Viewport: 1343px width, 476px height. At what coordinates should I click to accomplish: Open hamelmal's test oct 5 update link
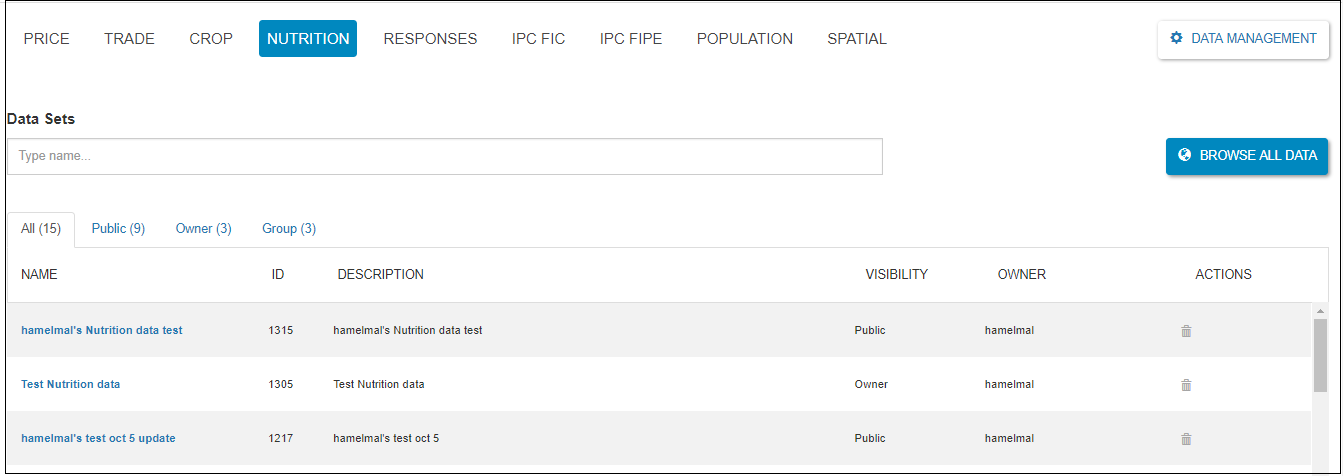[x=98, y=439]
